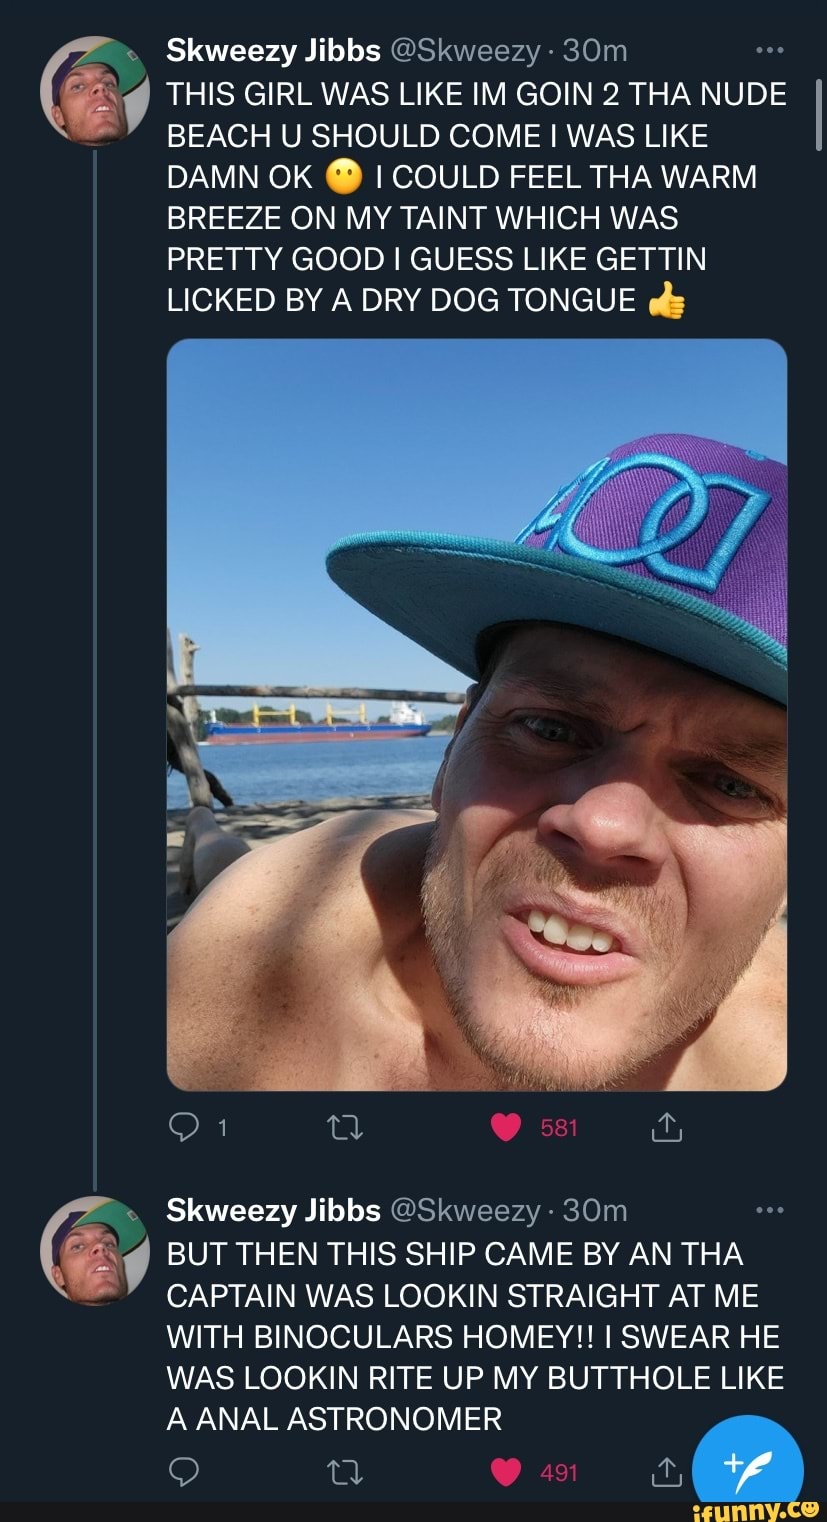This screenshot has height=1522, width=827.
Task: Open the profile avatar beside the first tweet
Action: tap(94, 91)
